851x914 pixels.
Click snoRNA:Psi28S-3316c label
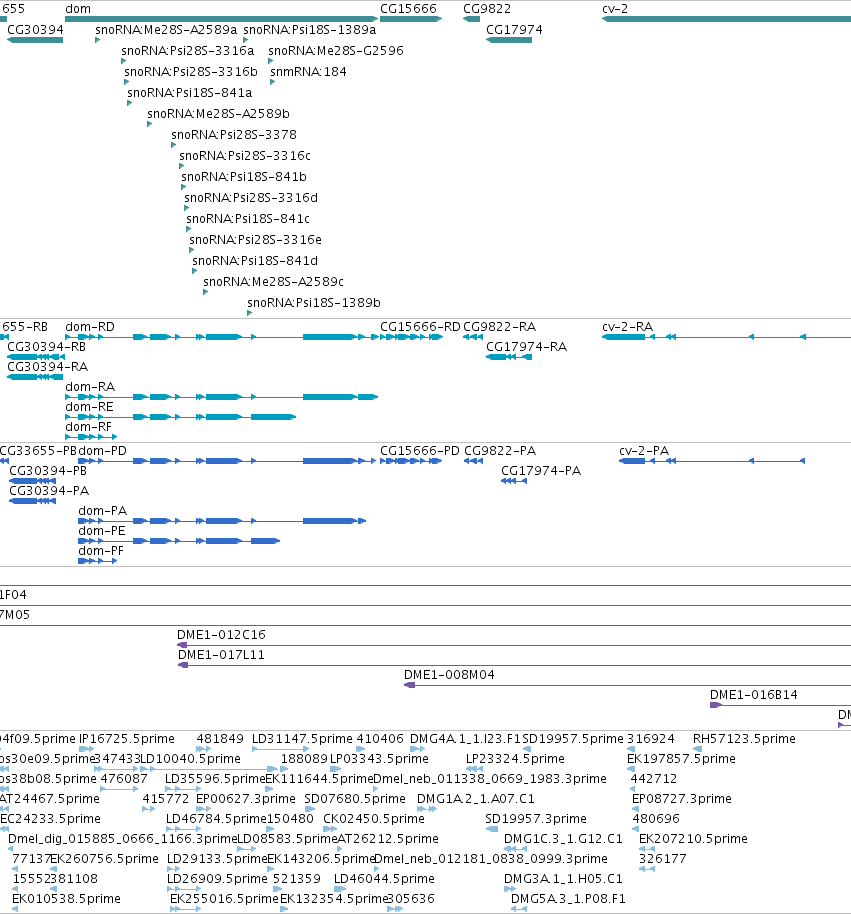point(245,156)
